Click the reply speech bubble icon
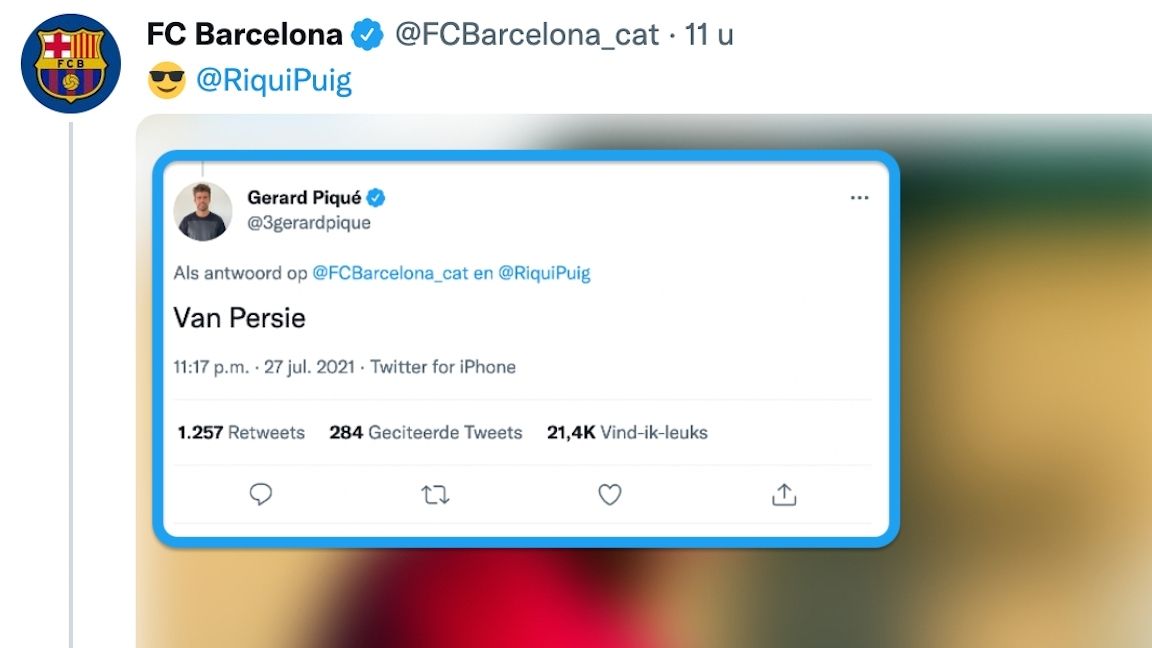This screenshot has height=648, width=1152. coord(261,494)
